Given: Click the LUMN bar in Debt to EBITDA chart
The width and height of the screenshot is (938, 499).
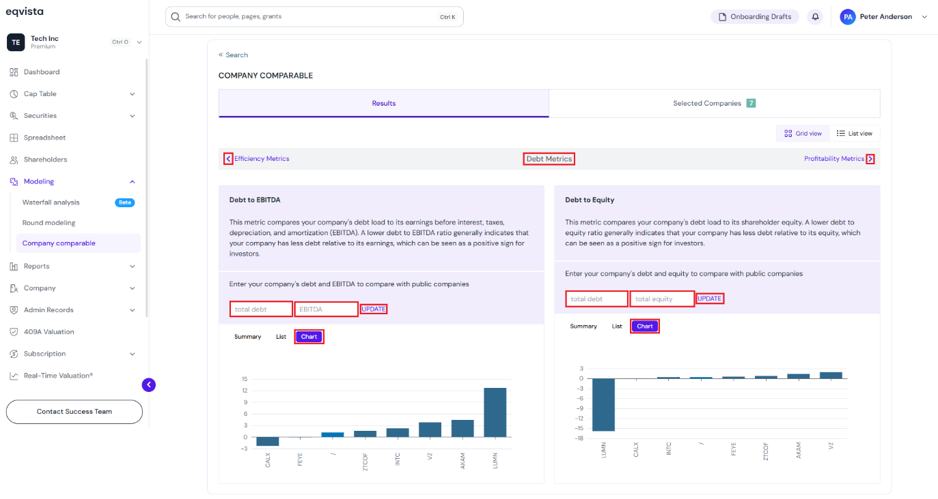Looking at the screenshot, I should click(x=495, y=412).
